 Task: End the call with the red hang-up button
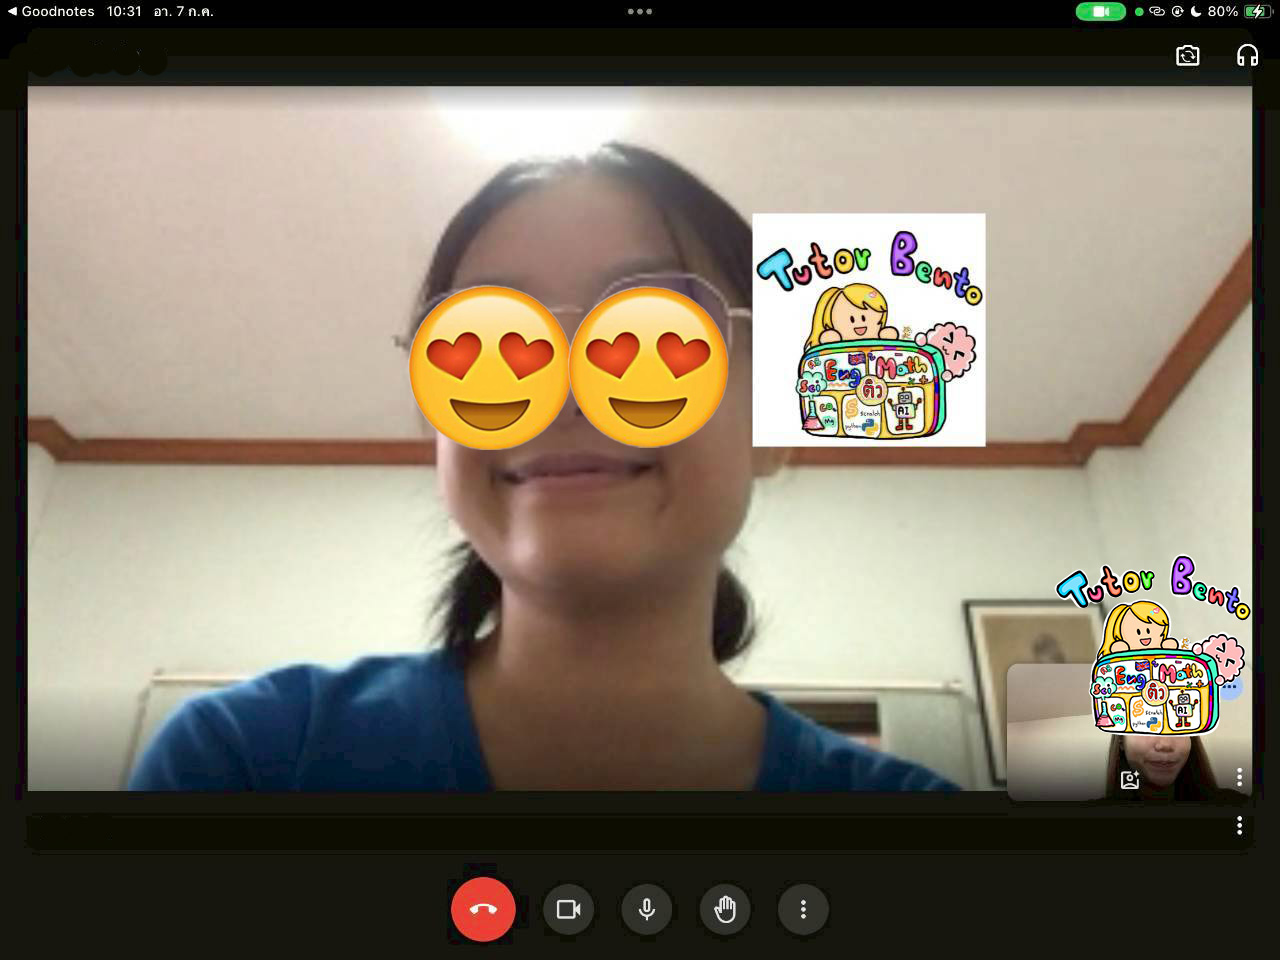pos(483,909)
